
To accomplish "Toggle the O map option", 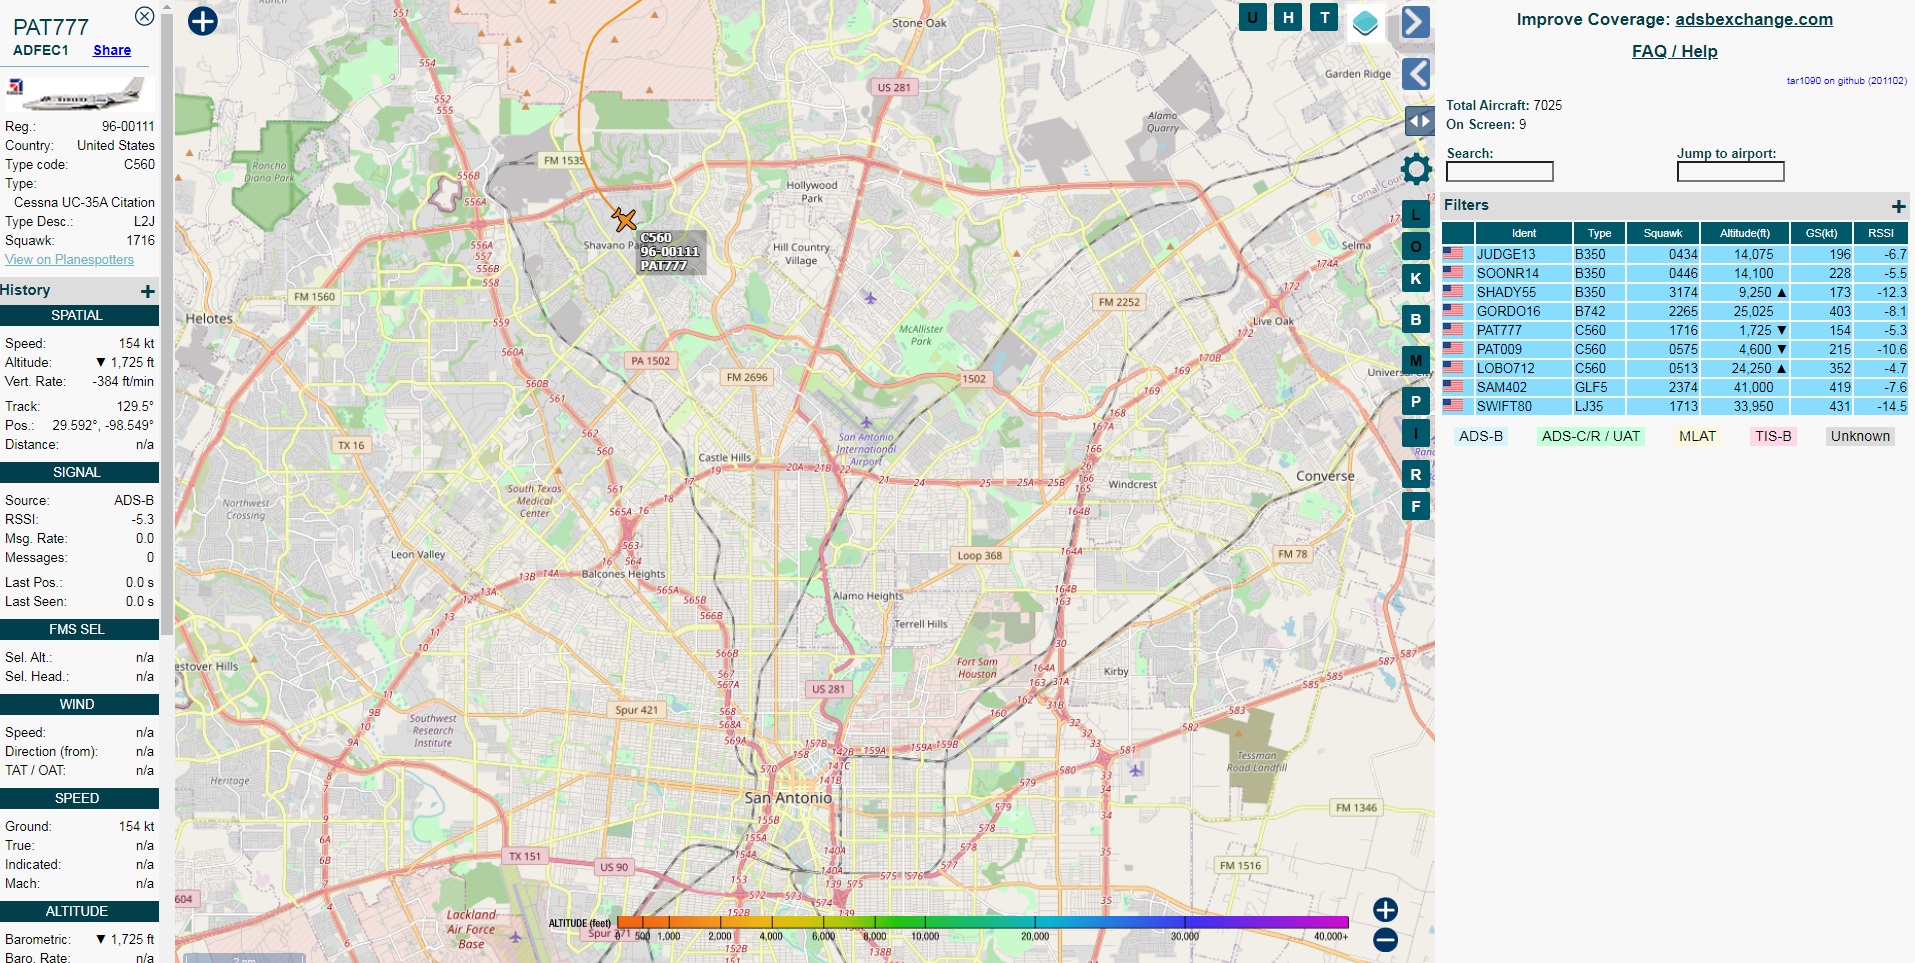I will pyautogui.click(x=1415, y=246).
